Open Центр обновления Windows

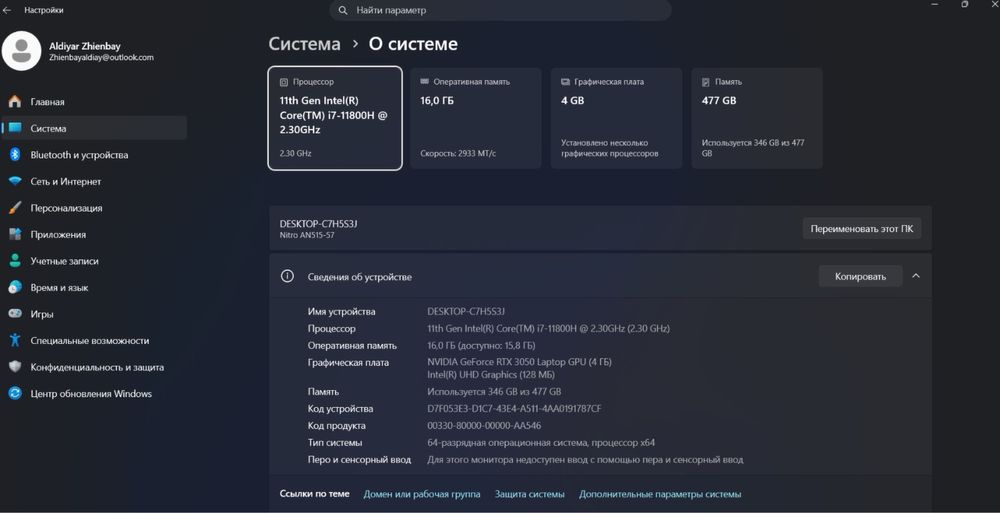coord(94,394)
